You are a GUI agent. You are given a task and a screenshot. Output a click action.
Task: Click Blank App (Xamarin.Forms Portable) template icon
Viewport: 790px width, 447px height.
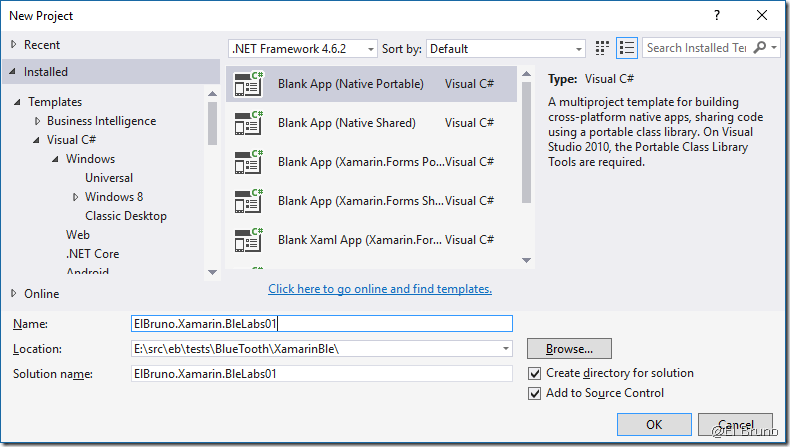[248, 162]
